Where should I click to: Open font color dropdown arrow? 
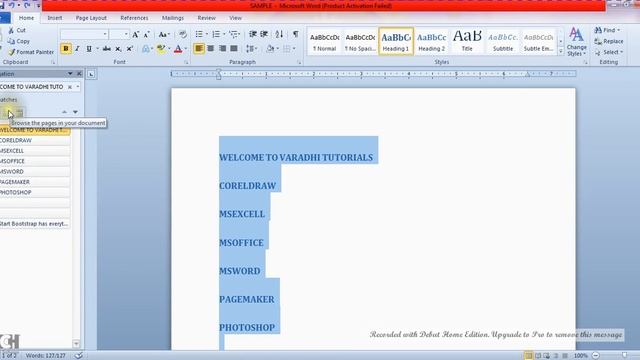pyautogui.click(x=186, y=49)
